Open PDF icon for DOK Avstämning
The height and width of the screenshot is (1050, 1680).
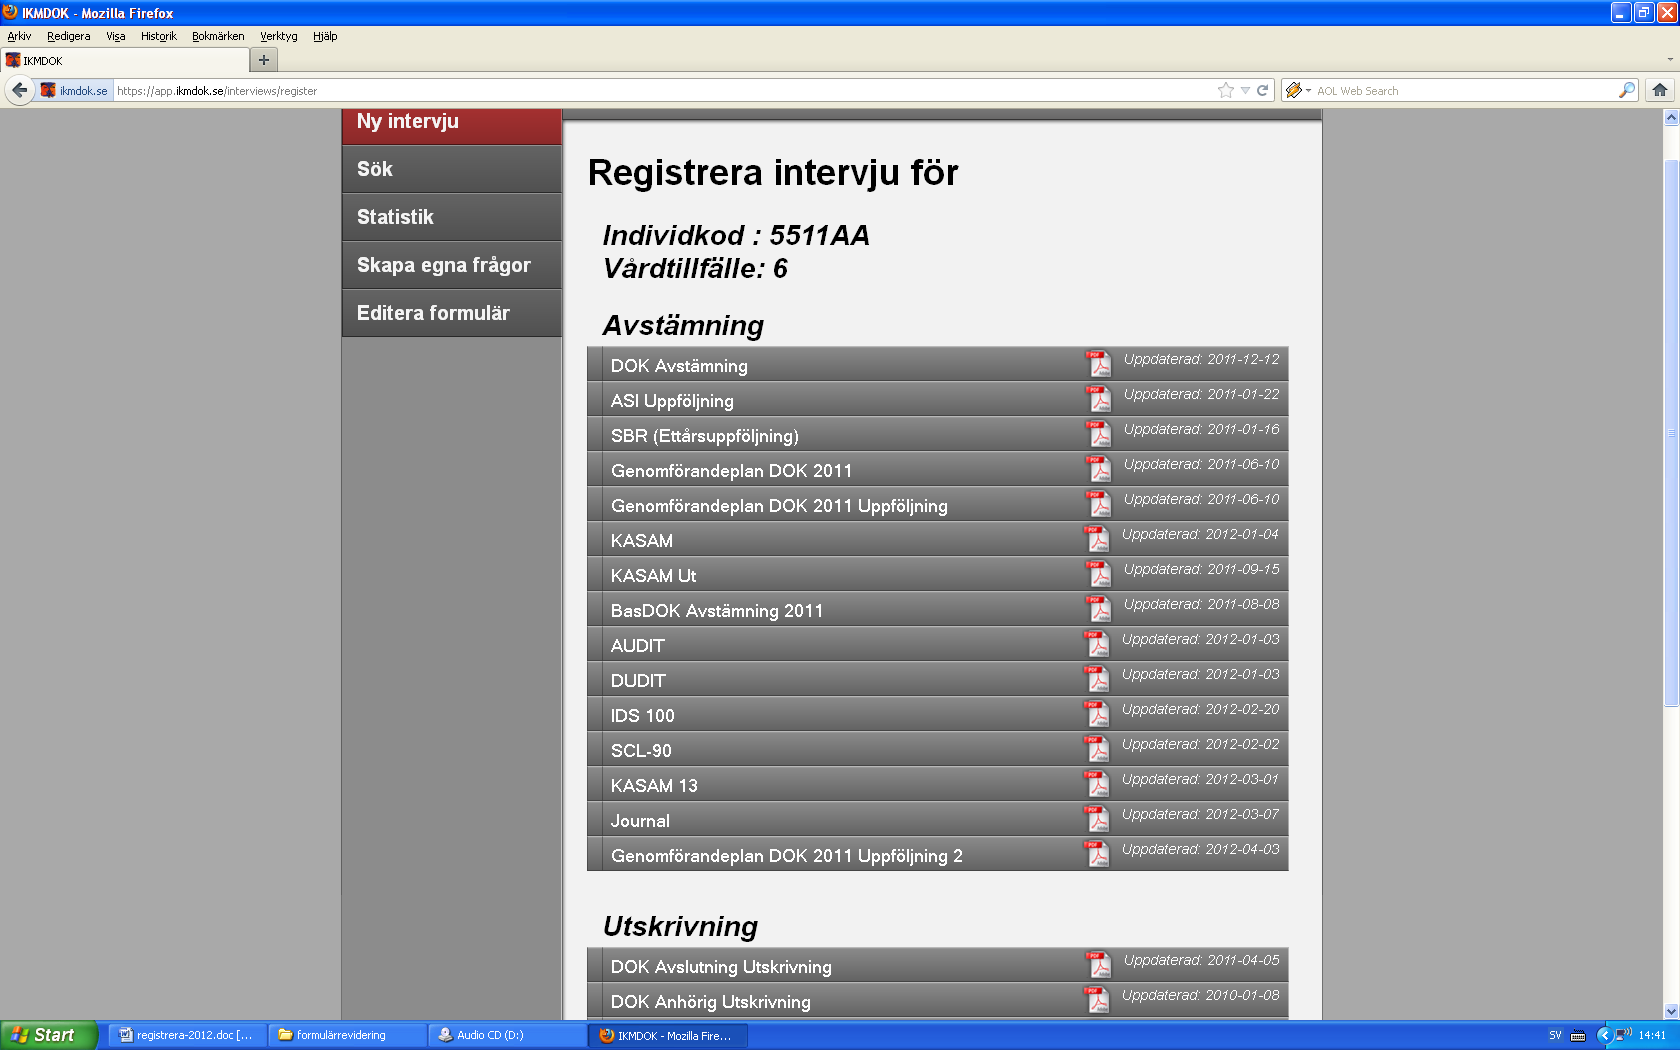pos(1099,364)
